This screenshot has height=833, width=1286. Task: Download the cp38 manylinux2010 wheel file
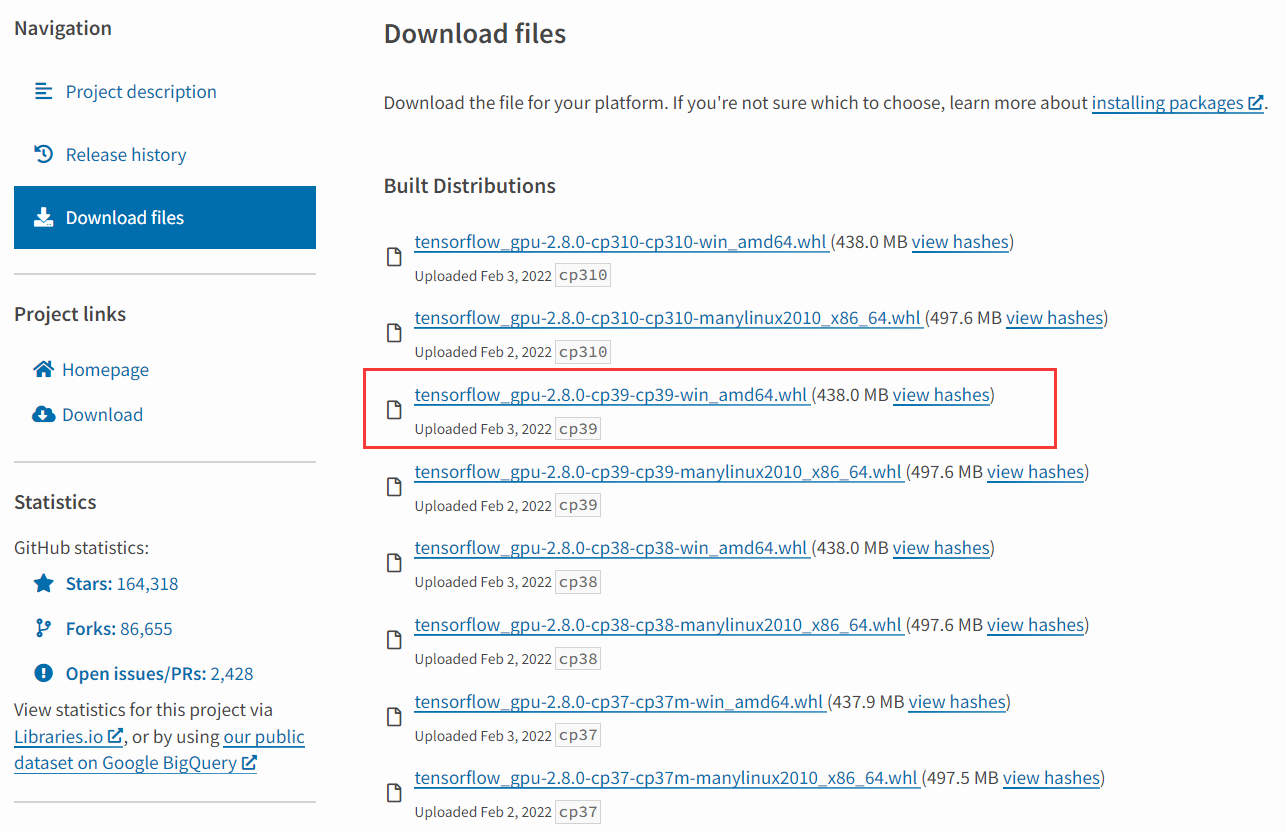click(x=658, y=625)
